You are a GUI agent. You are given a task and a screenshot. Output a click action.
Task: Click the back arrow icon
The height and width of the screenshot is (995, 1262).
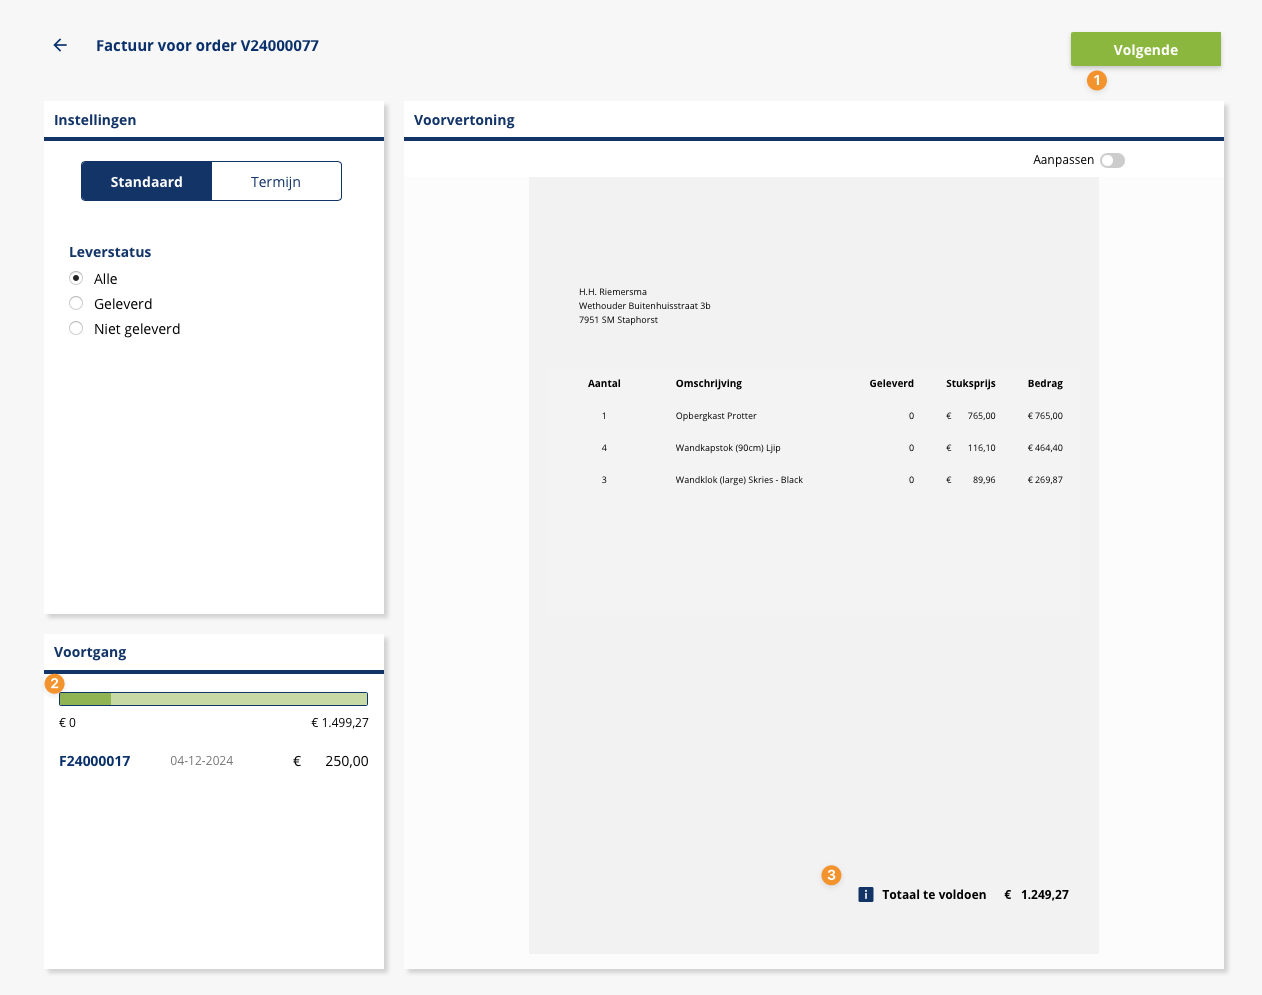[x=60, y=45]
